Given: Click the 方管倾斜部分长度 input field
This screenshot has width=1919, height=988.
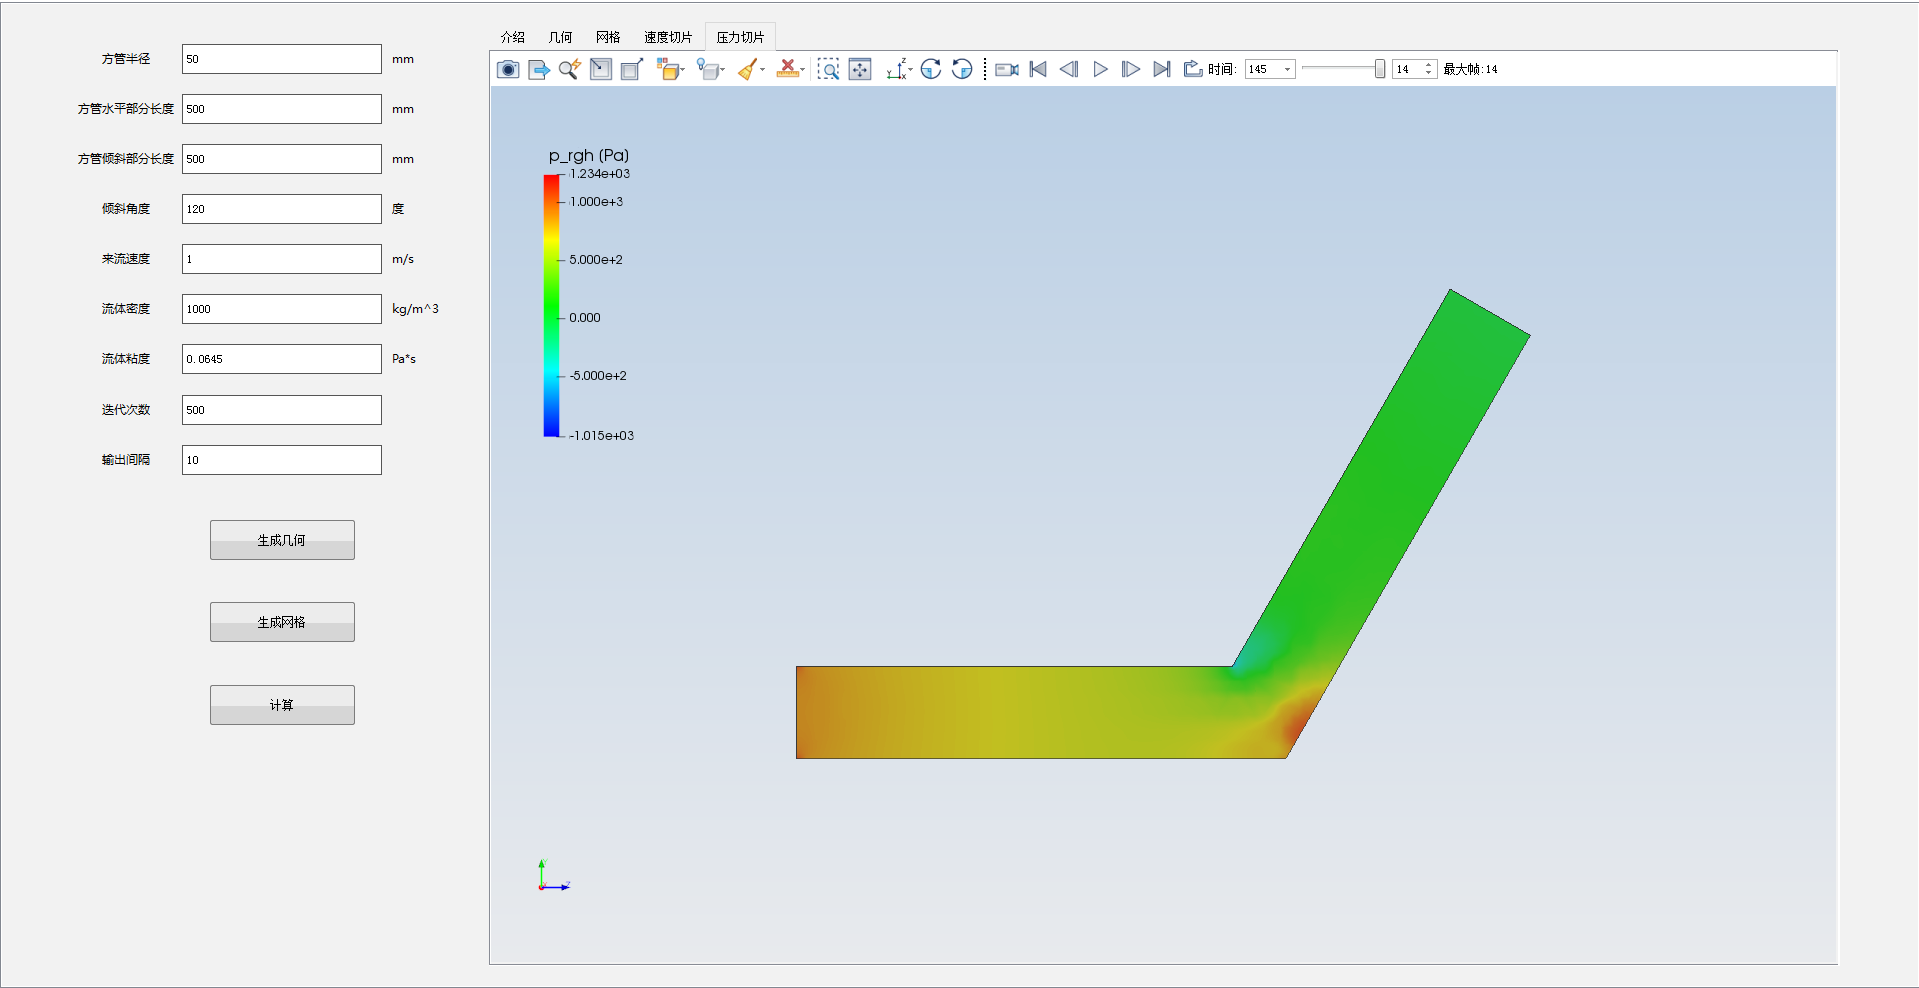Looking at the screenshot, I should (282, 159).
